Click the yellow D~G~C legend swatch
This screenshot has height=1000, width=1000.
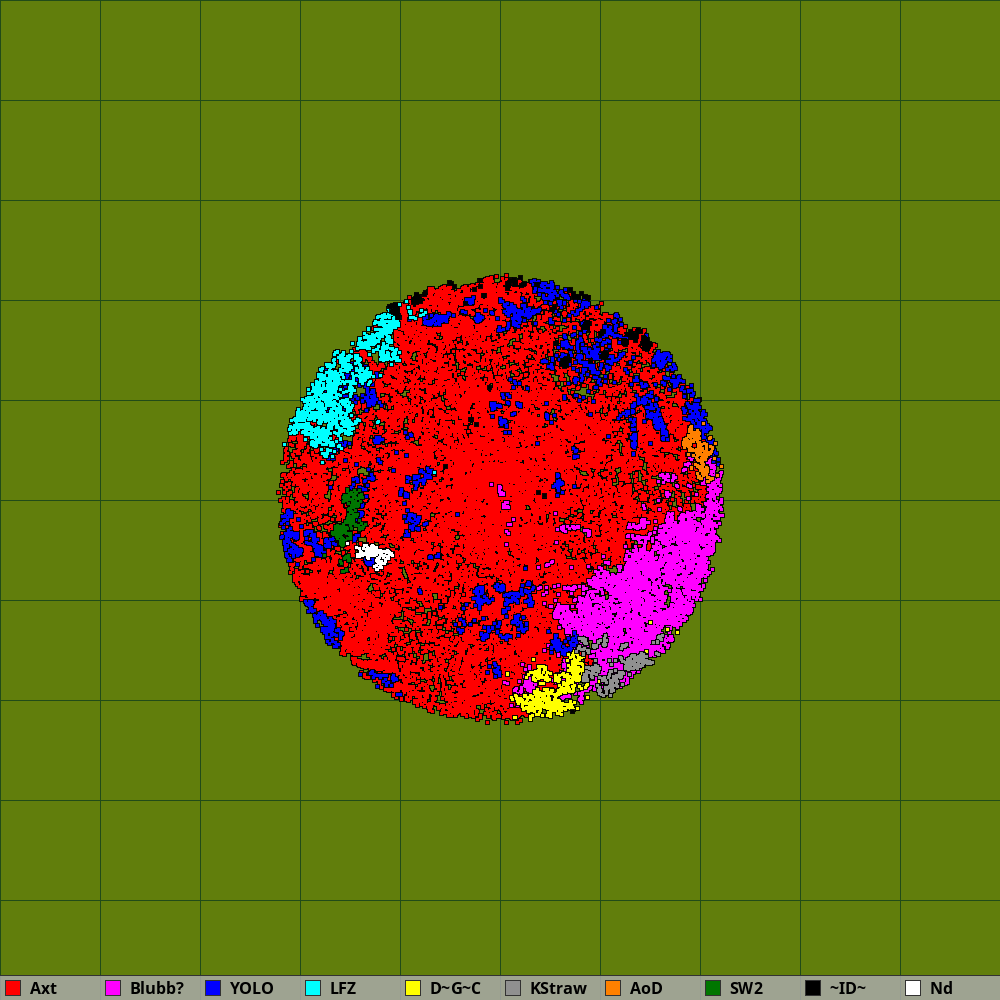pyautogui.click(x=413, y=988)
